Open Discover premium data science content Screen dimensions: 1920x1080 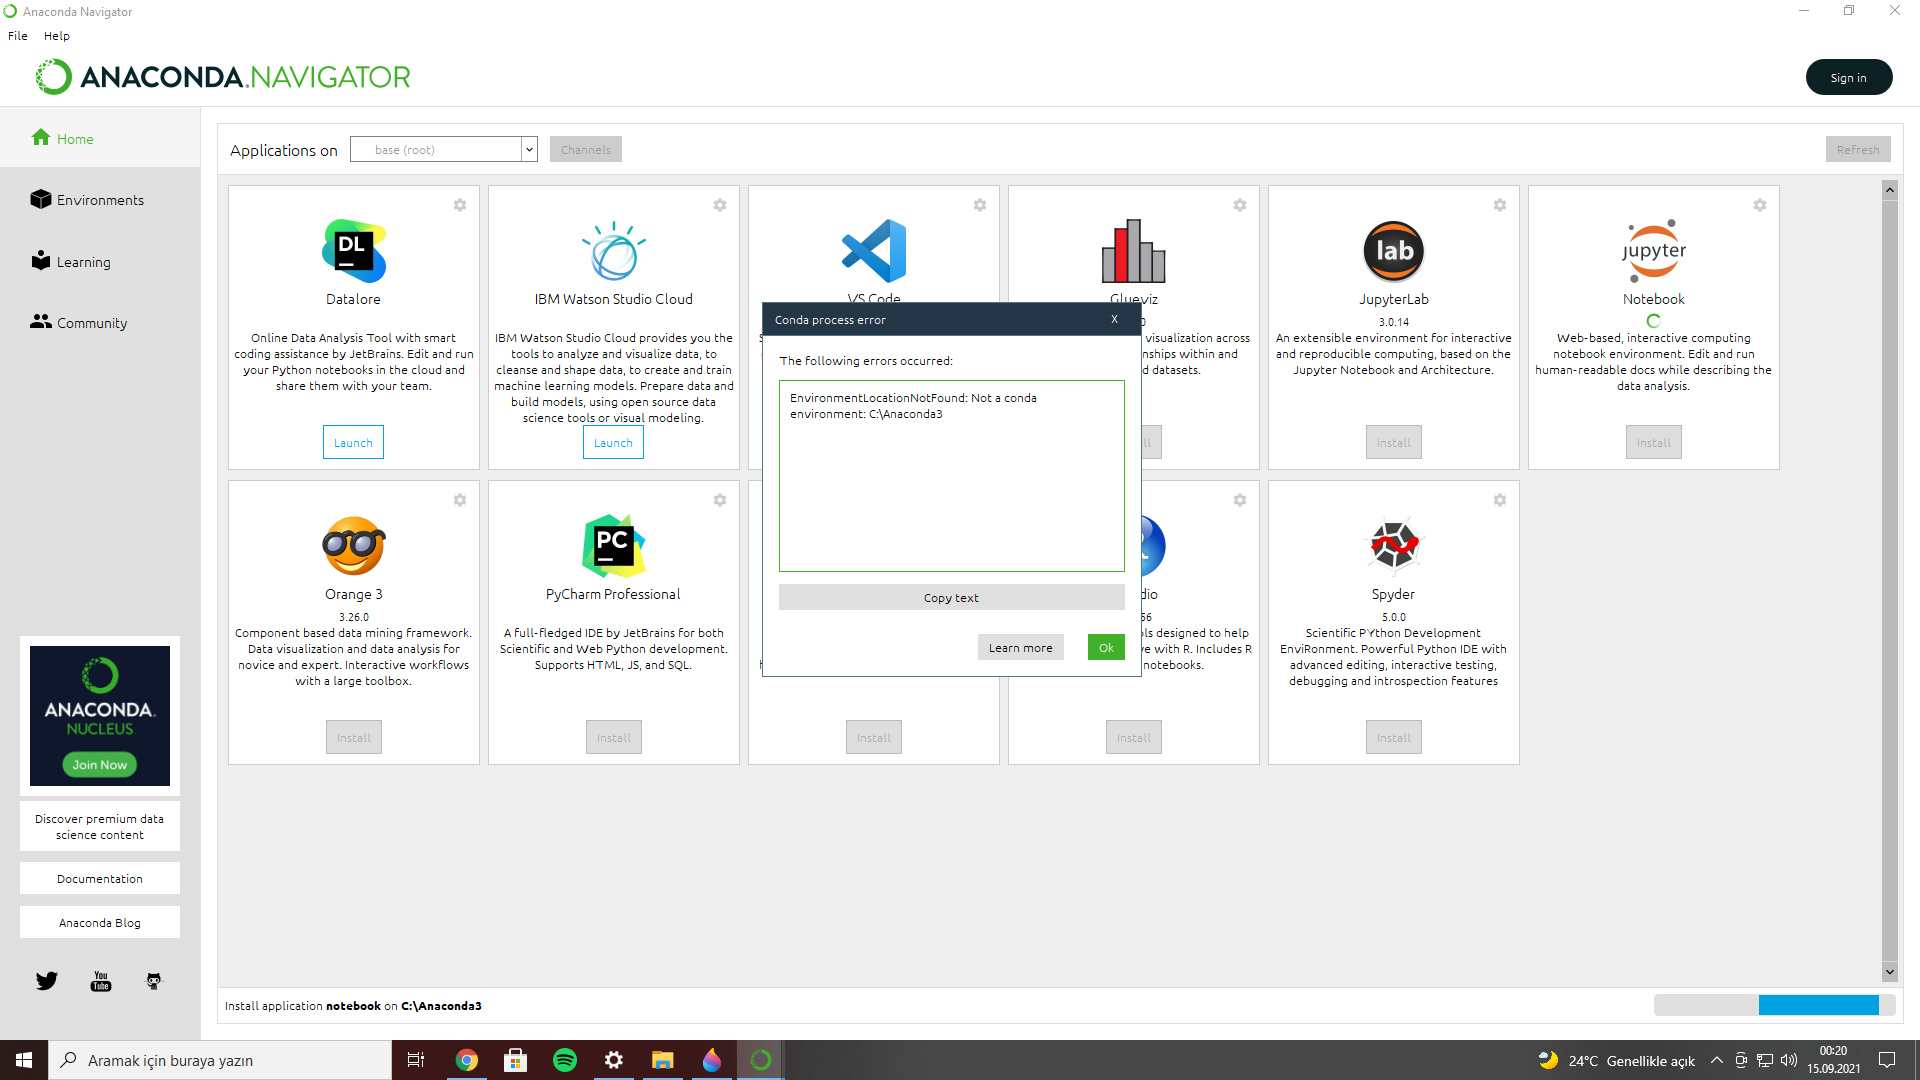pos(100,826)
